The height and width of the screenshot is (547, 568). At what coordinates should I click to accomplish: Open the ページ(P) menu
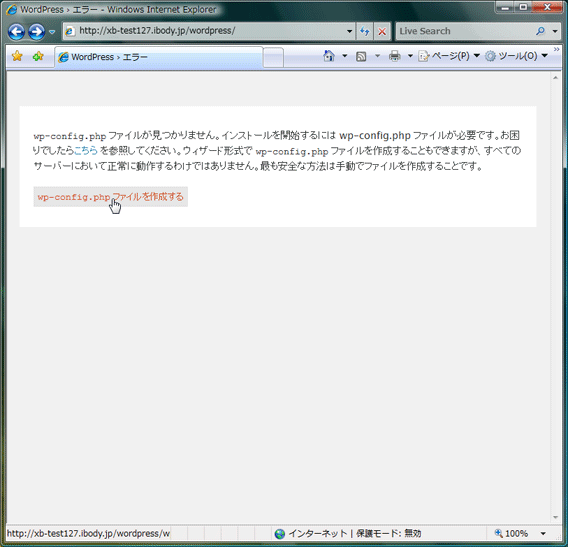point(449,56)
